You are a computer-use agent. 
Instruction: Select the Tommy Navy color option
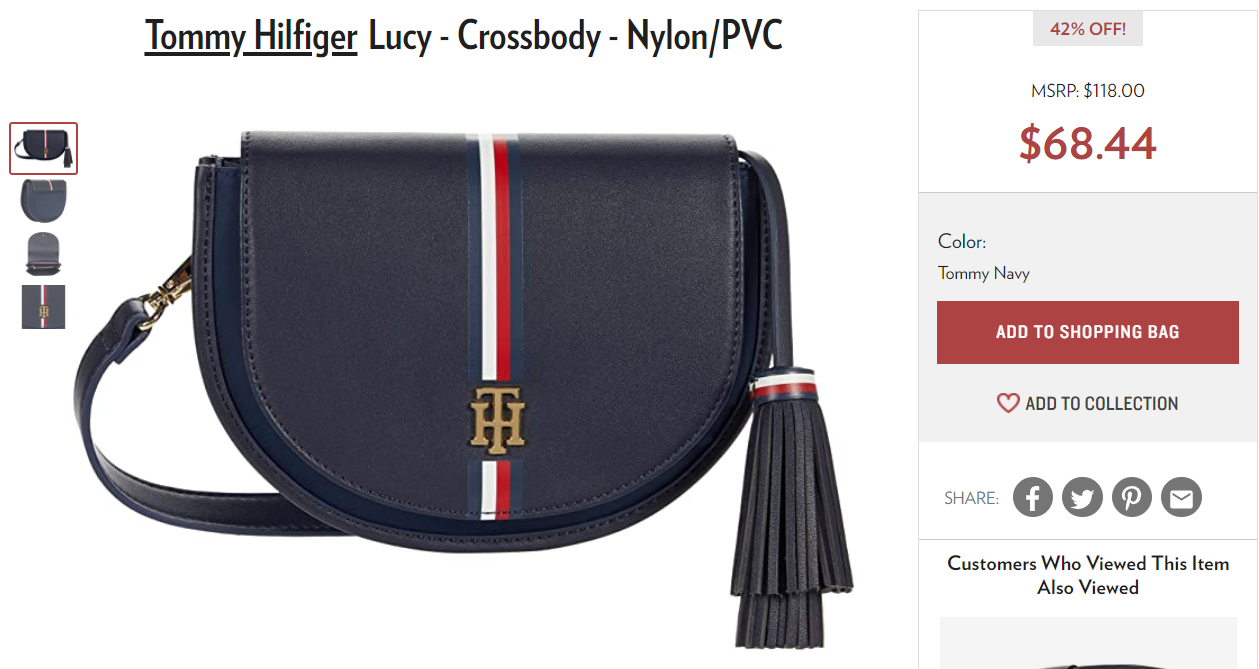(984, 273)
